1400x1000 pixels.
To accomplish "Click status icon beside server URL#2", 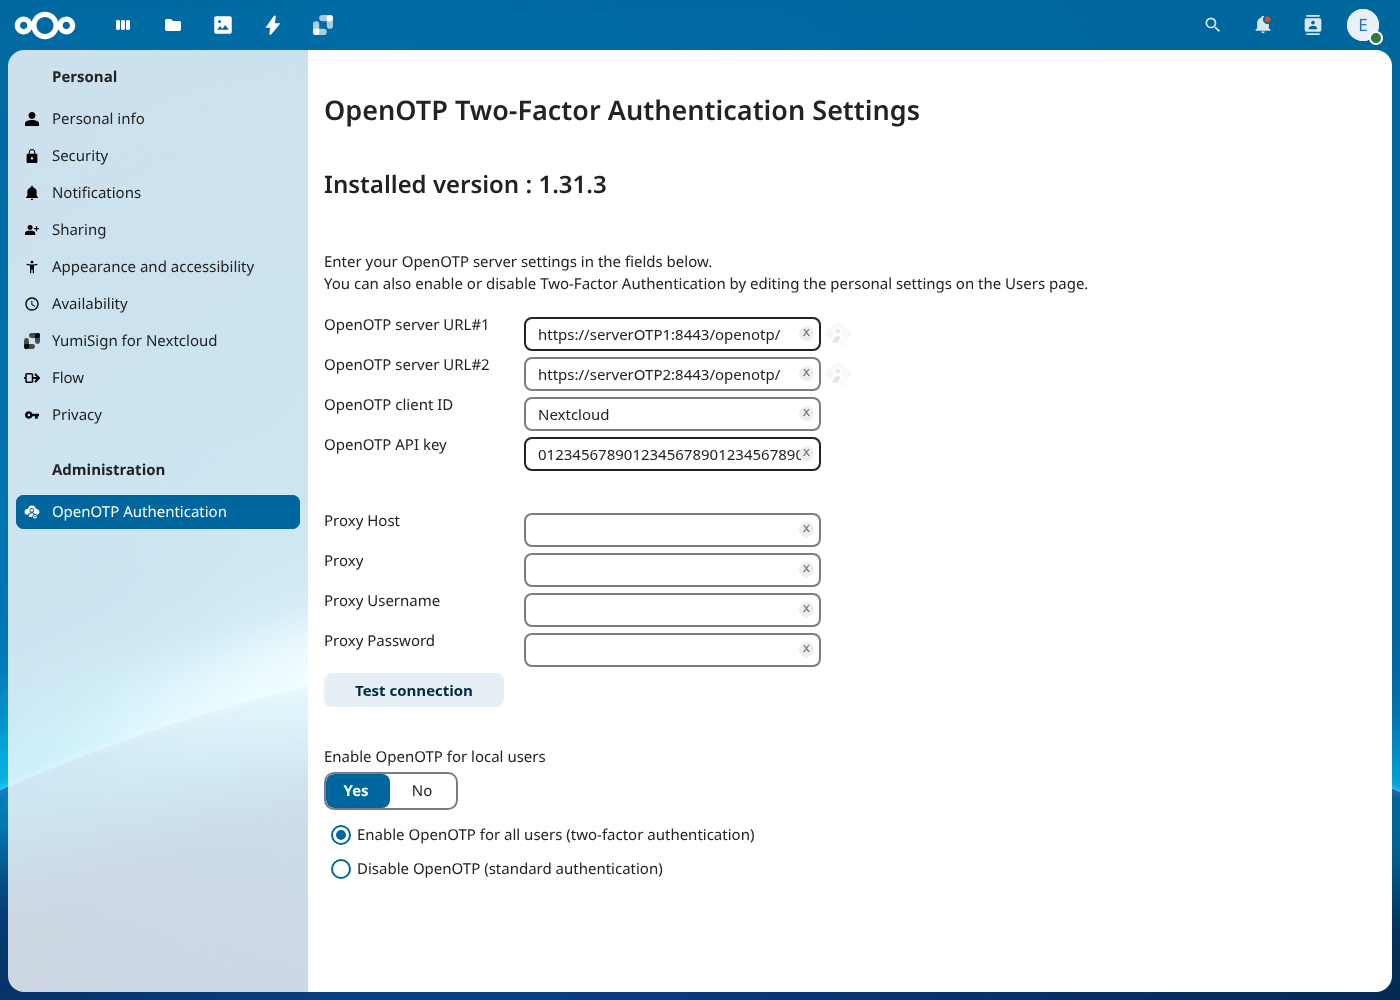I will (838, 374).
